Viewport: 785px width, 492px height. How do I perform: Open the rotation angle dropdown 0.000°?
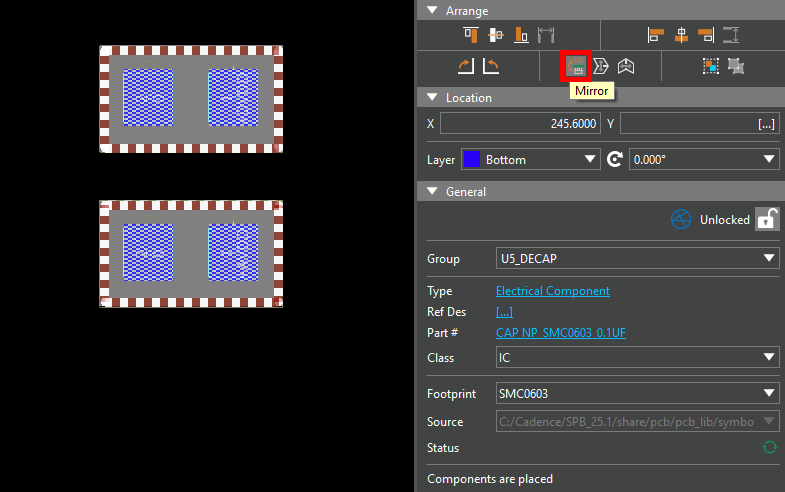(704, 160)
